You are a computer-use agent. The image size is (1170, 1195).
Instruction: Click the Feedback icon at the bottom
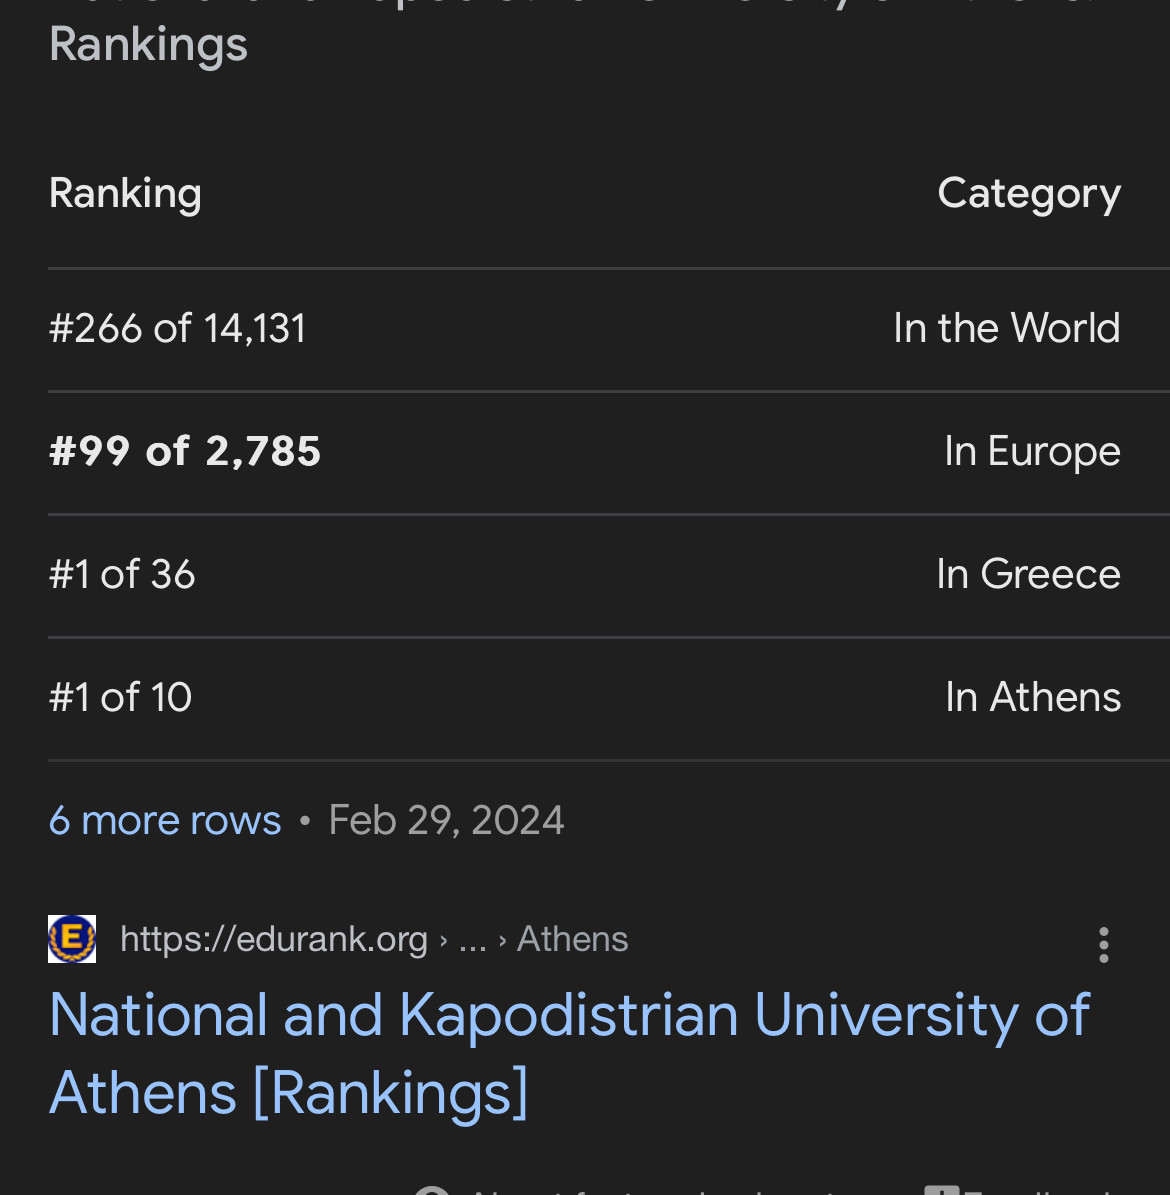942,1190
